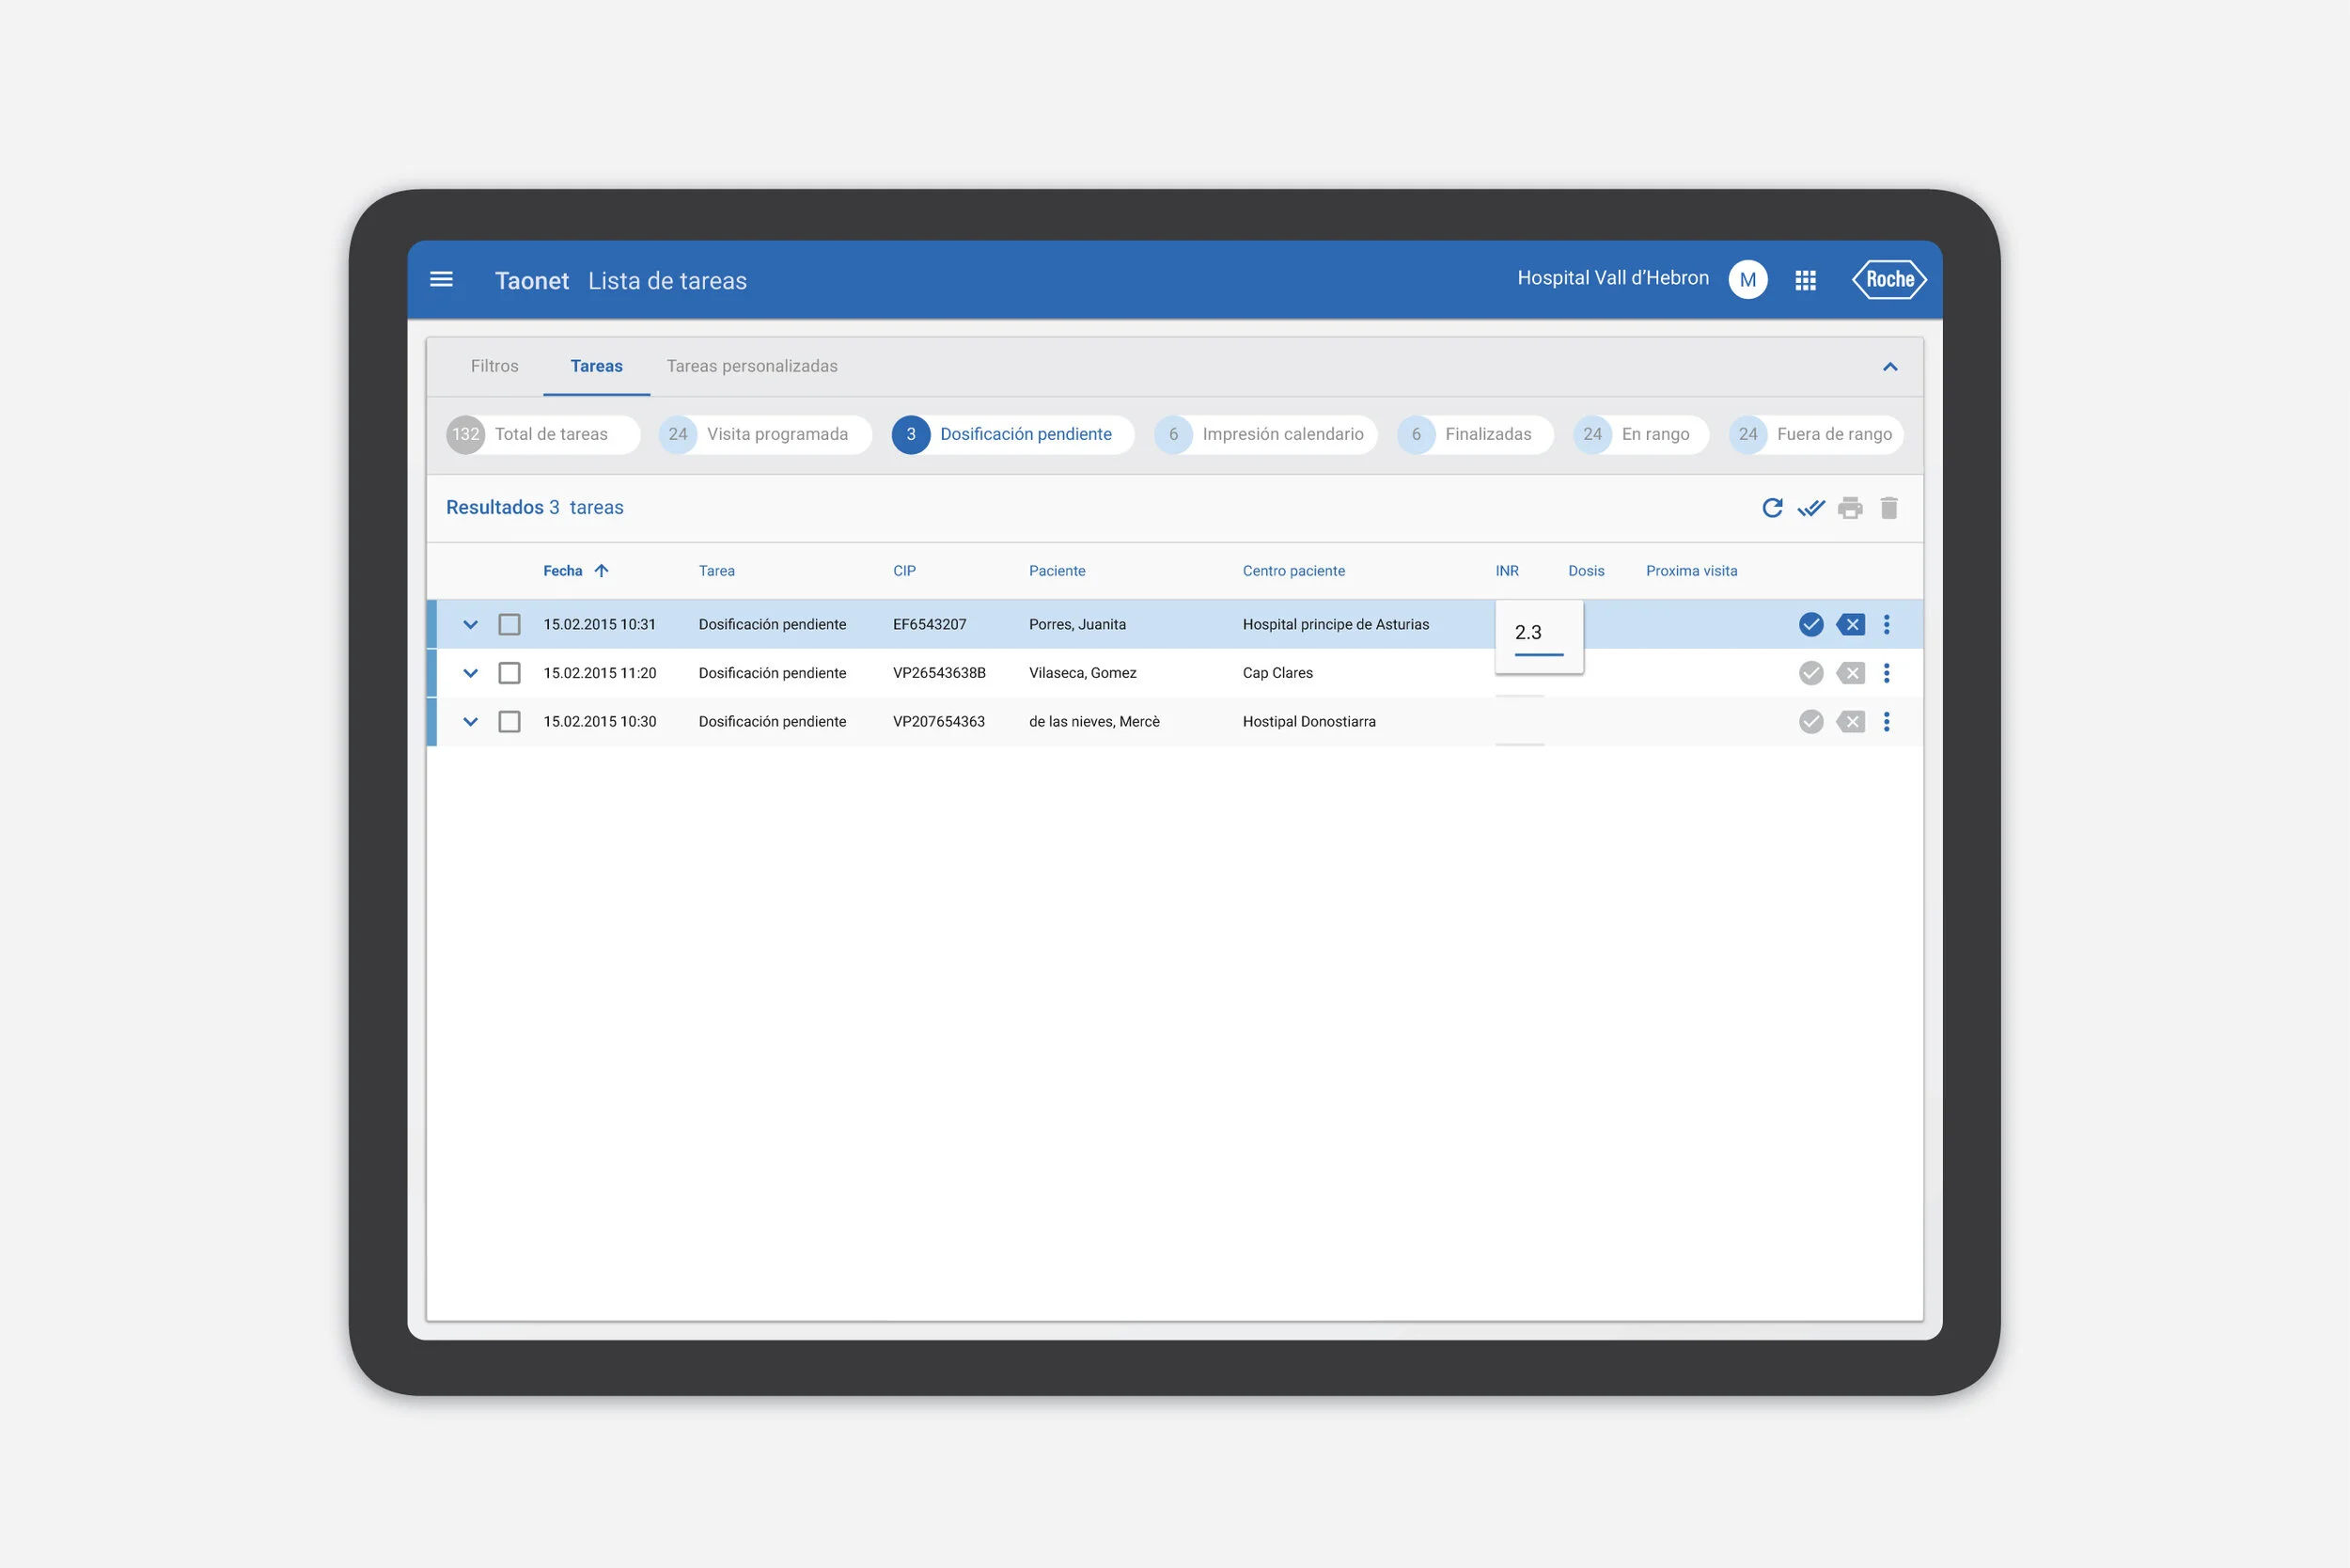The width and height of the screenshot is (2350, 1568).
Task: Open the Tareas personalizadas tab
Action: 752,366
